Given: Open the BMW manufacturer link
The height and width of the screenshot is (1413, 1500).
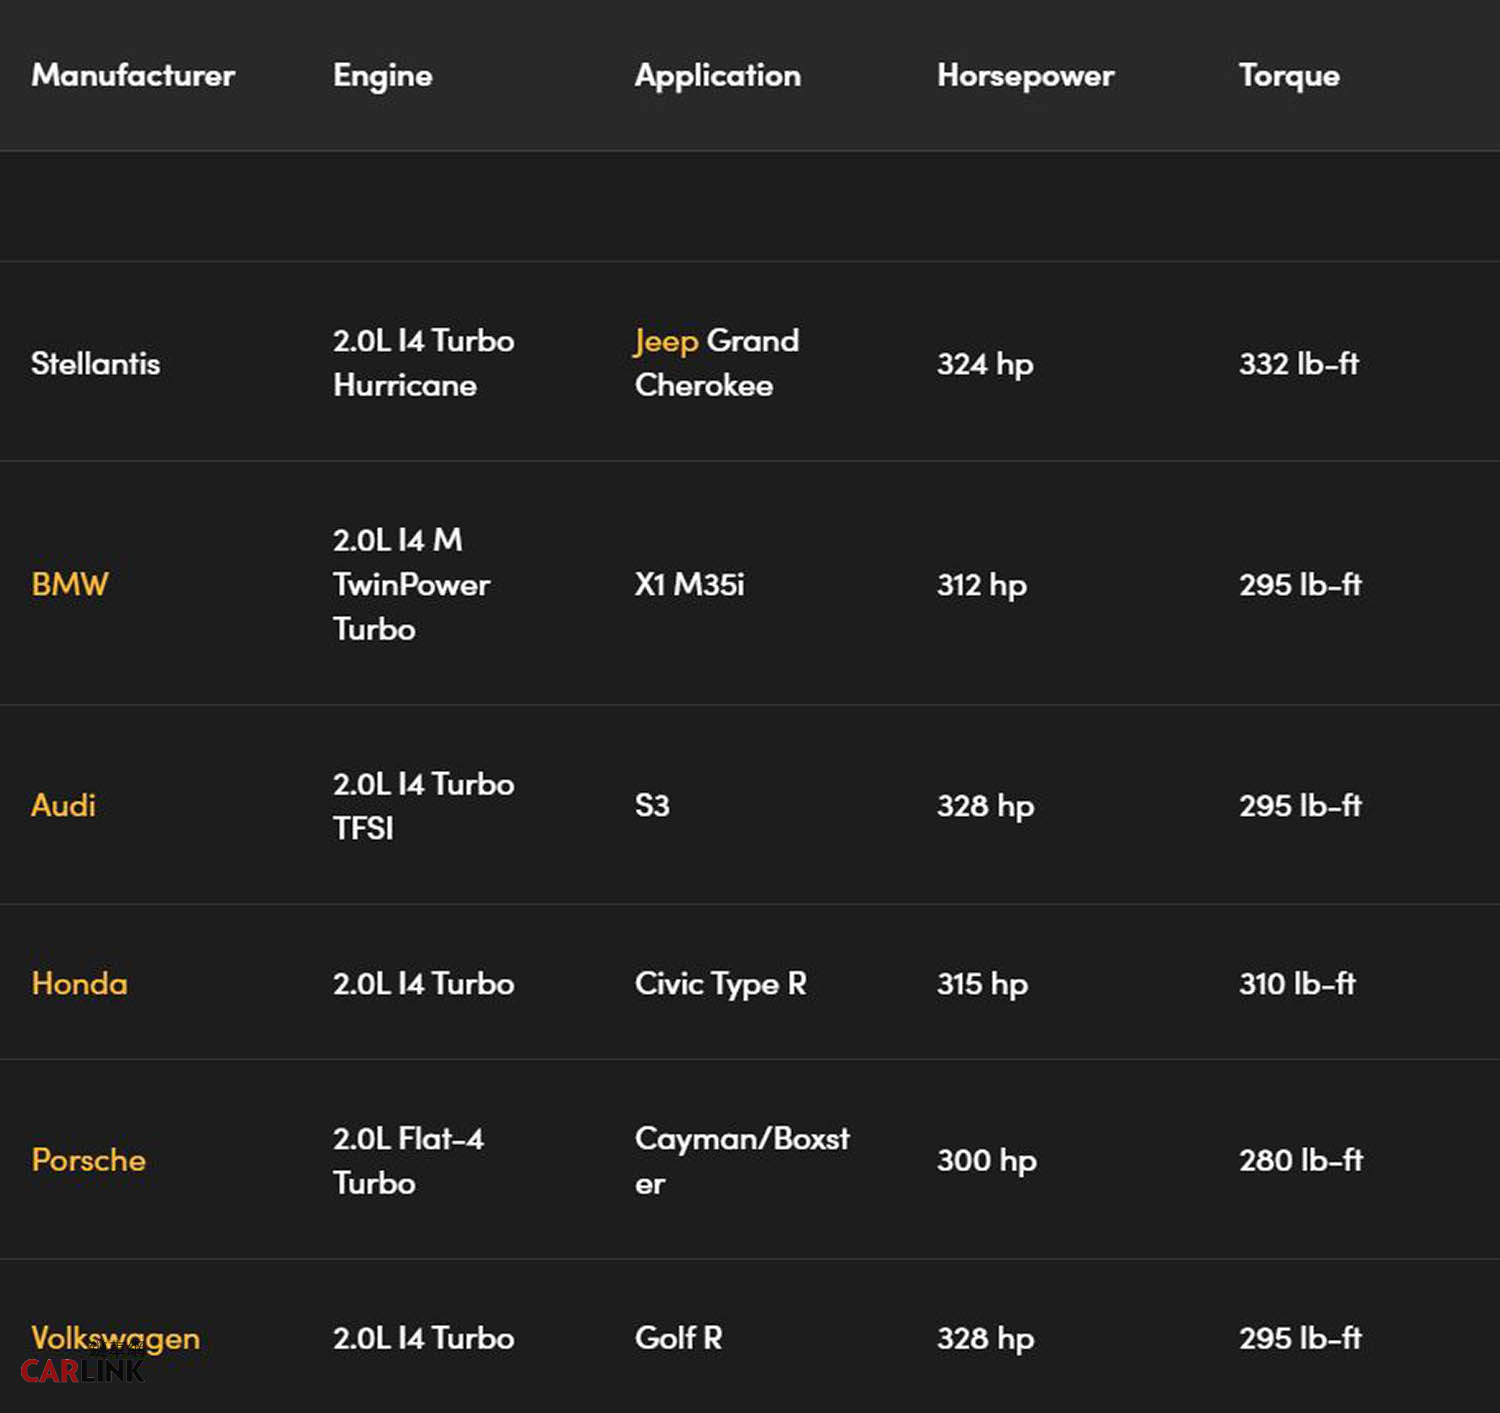Looking at the screenshot, I should [x=69, y=584].
